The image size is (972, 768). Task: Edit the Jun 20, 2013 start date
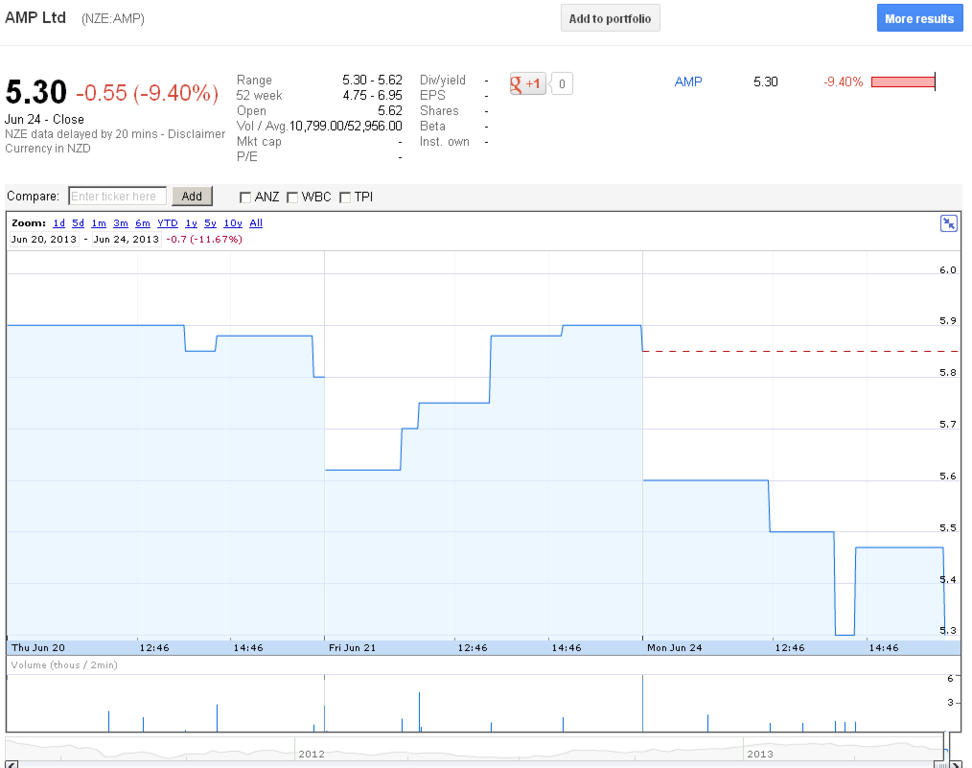coord(43,239)
